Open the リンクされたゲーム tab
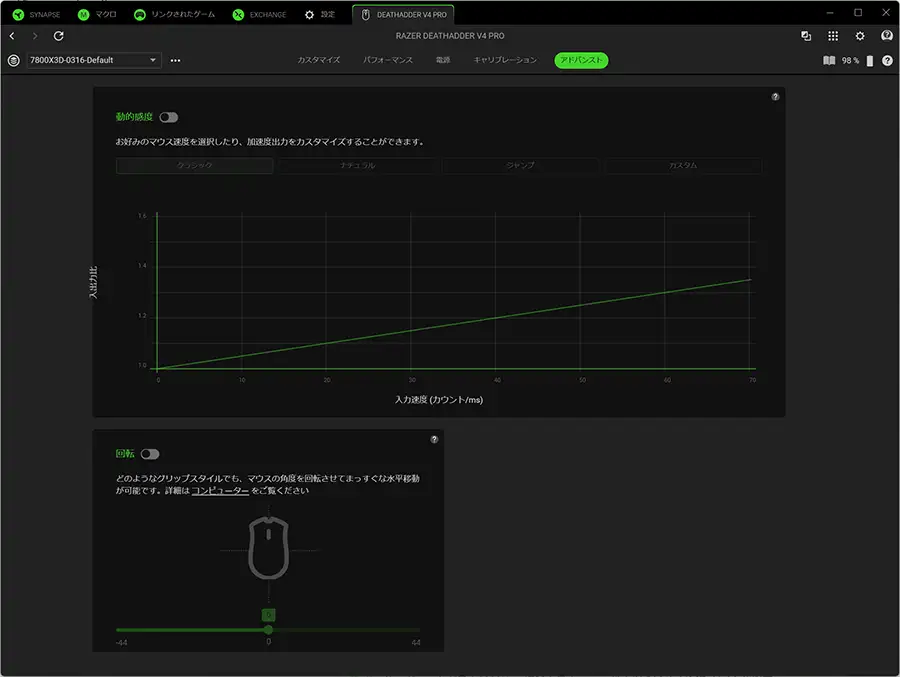900x677 pixels. (x=174, y=15)
